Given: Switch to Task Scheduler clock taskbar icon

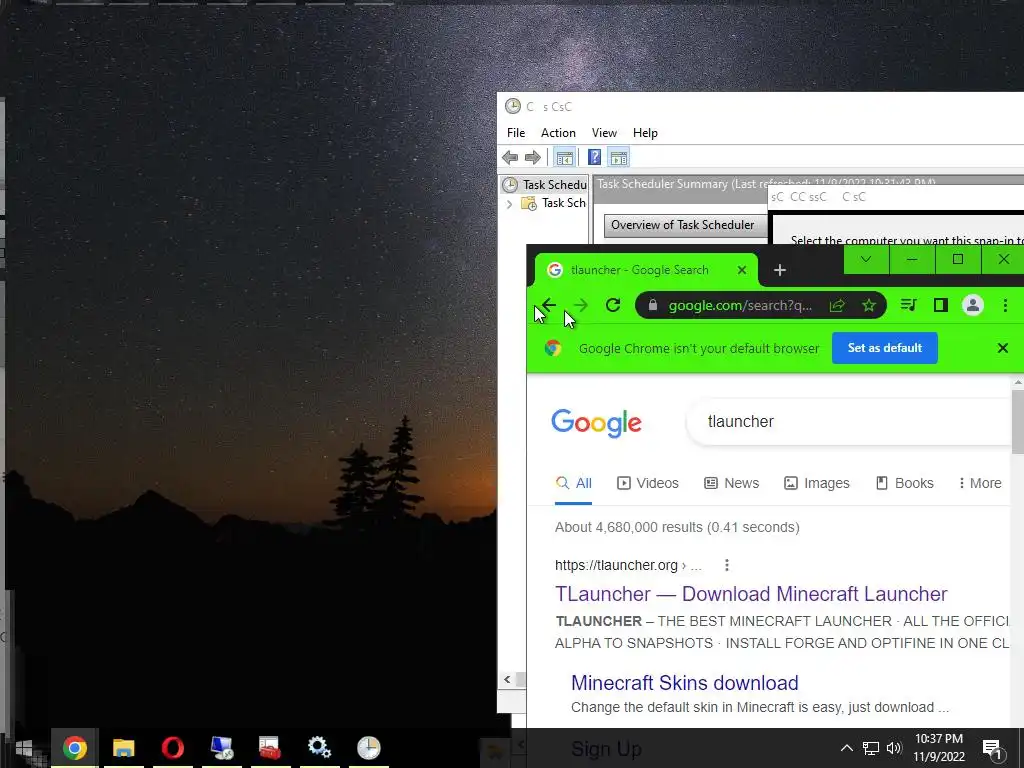Looking at the screenshot, I should 368,748.
